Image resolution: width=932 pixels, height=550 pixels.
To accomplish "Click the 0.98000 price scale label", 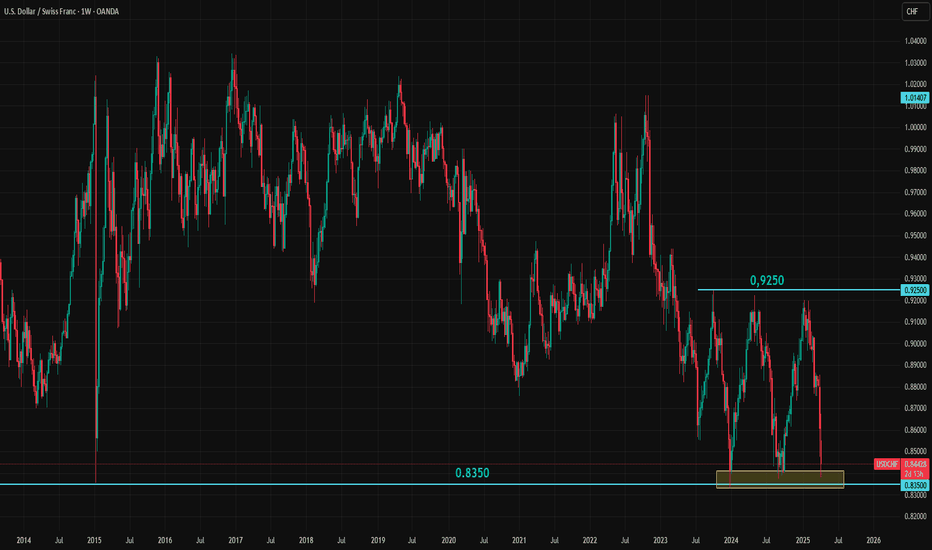I will (x=915, y=171).
